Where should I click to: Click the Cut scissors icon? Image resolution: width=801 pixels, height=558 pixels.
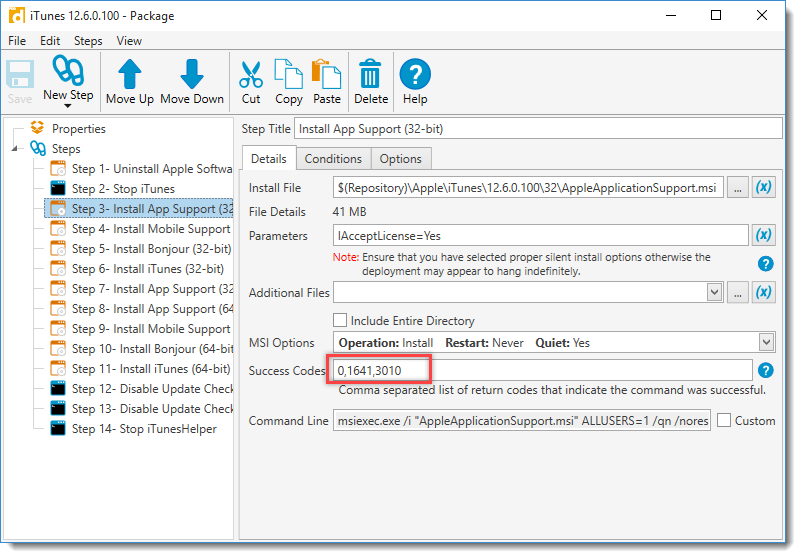pos(251,74)
